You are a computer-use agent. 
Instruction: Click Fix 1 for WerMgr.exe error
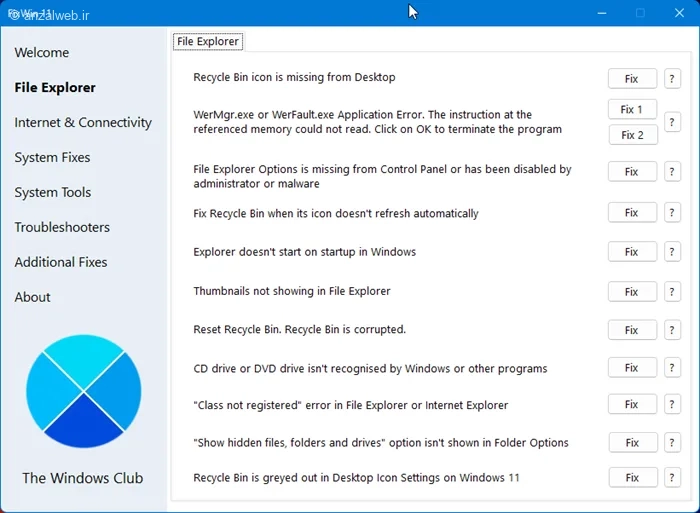pyautogui.click(x=632, y=109)
